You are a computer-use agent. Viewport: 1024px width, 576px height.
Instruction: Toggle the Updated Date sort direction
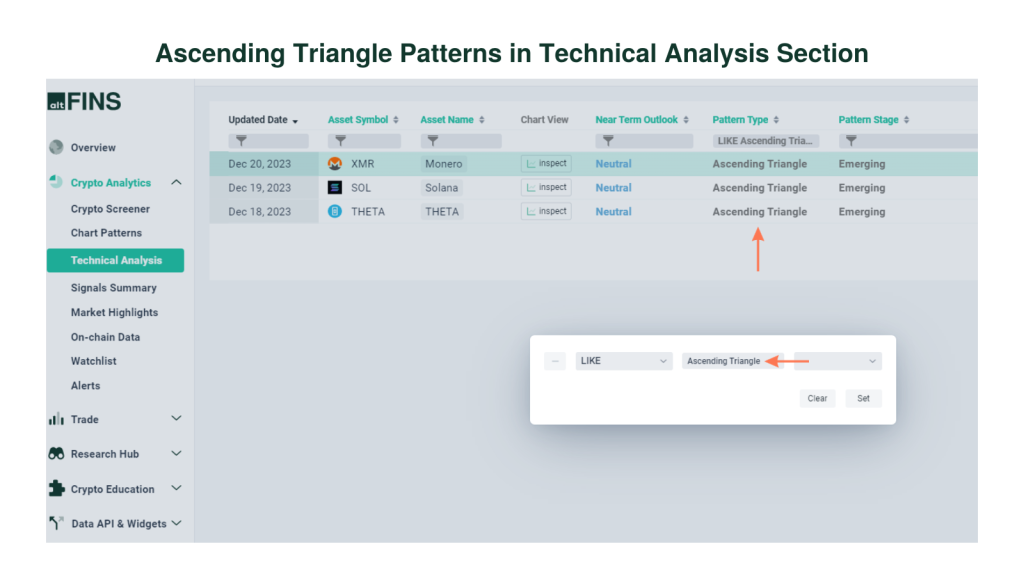(297, 119)
